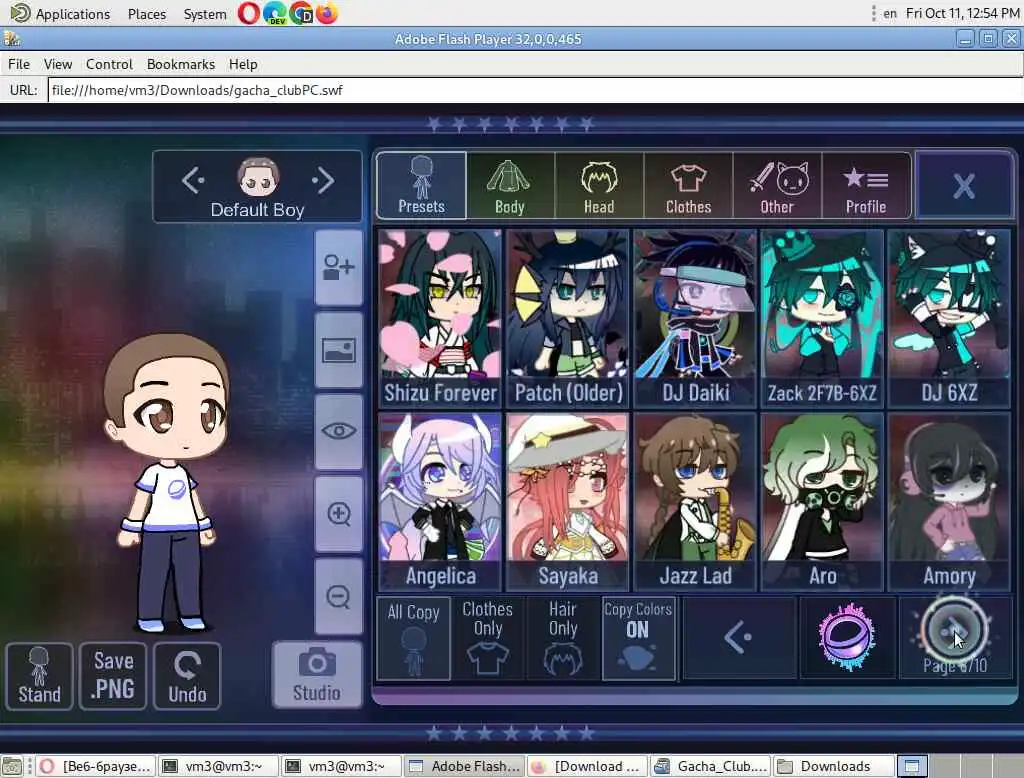Toggle the eye visibility icon
Screen dimensions: 1024x778
[x=338, y=432]
